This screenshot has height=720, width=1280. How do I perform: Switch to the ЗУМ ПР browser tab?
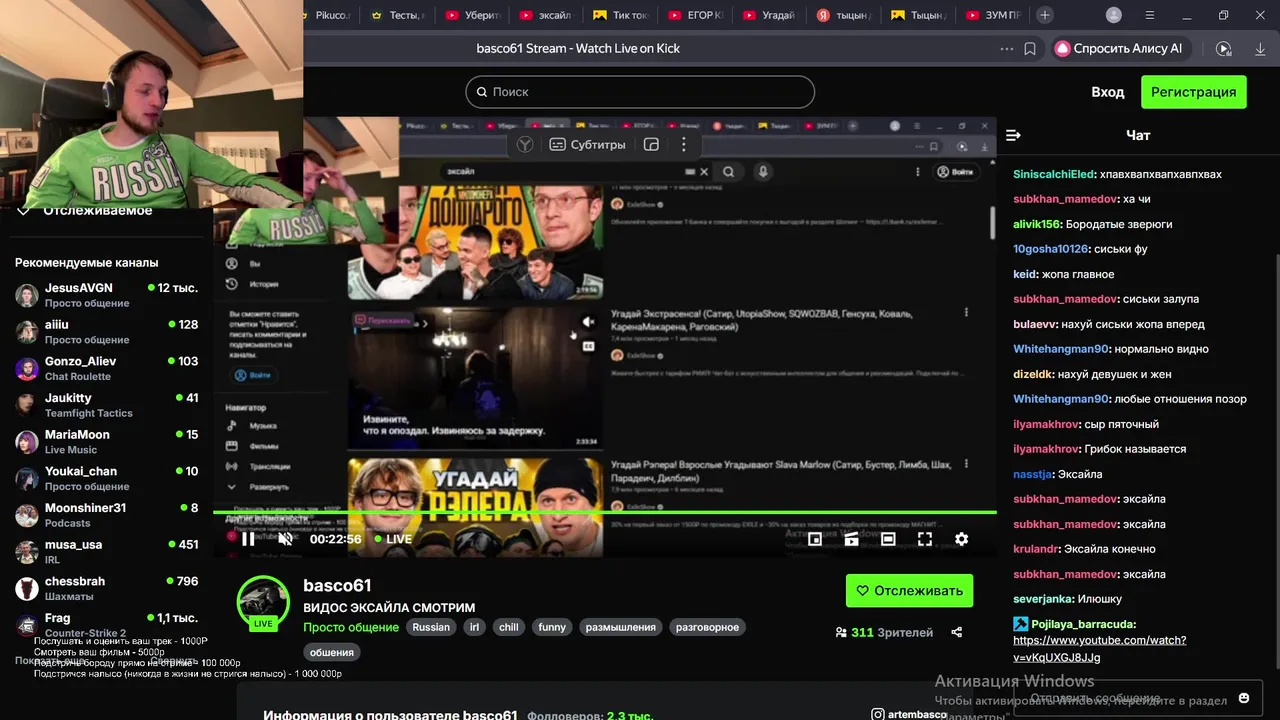click(993, 15)
